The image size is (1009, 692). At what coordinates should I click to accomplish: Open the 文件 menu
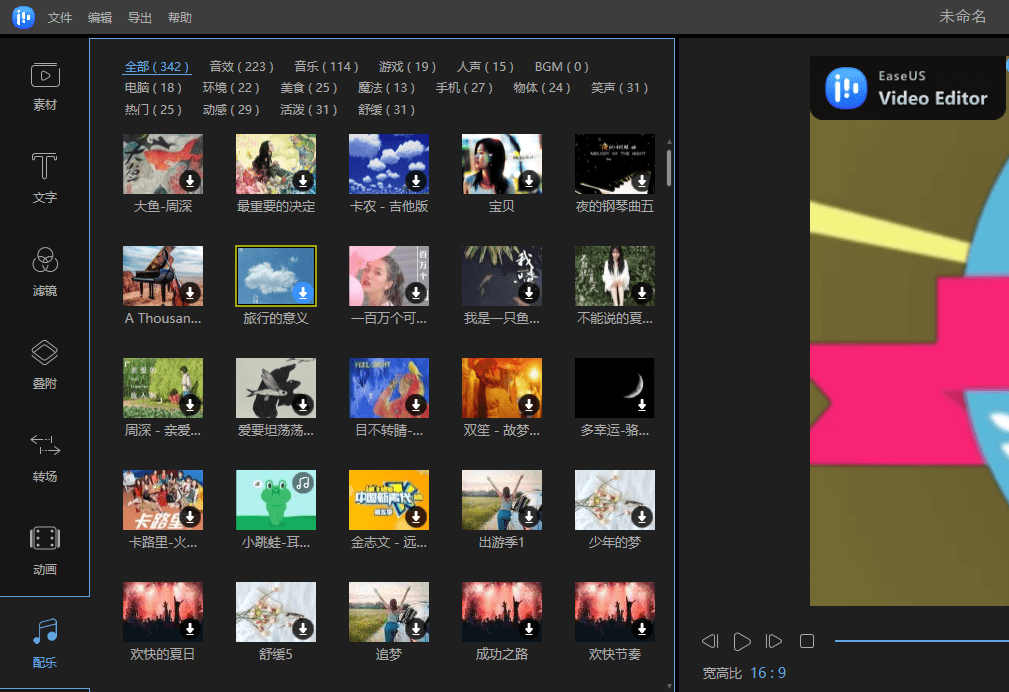click(x=60, y=18)
